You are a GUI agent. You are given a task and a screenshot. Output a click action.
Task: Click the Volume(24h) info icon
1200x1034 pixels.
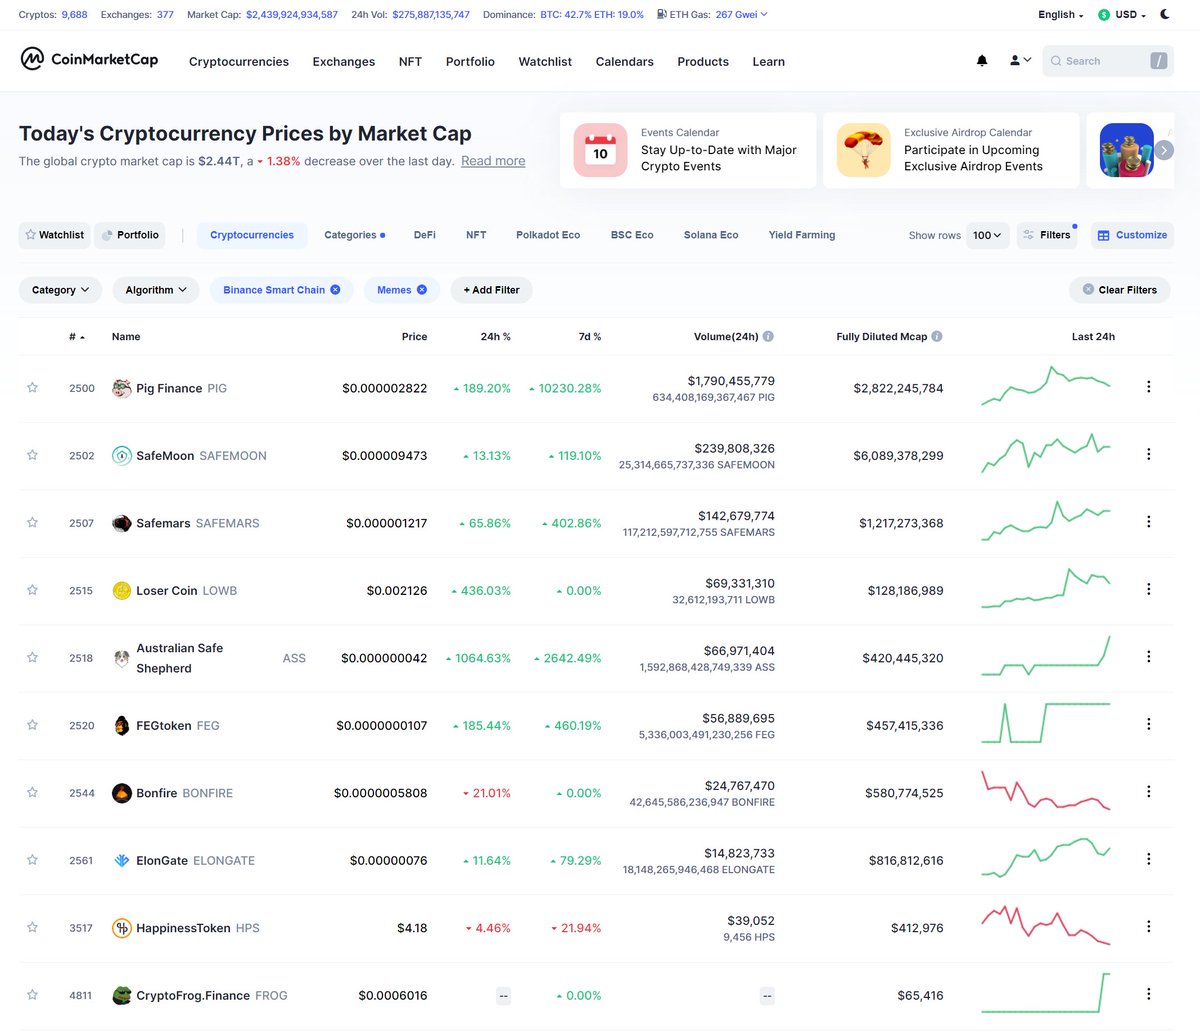tap(768, 337)
